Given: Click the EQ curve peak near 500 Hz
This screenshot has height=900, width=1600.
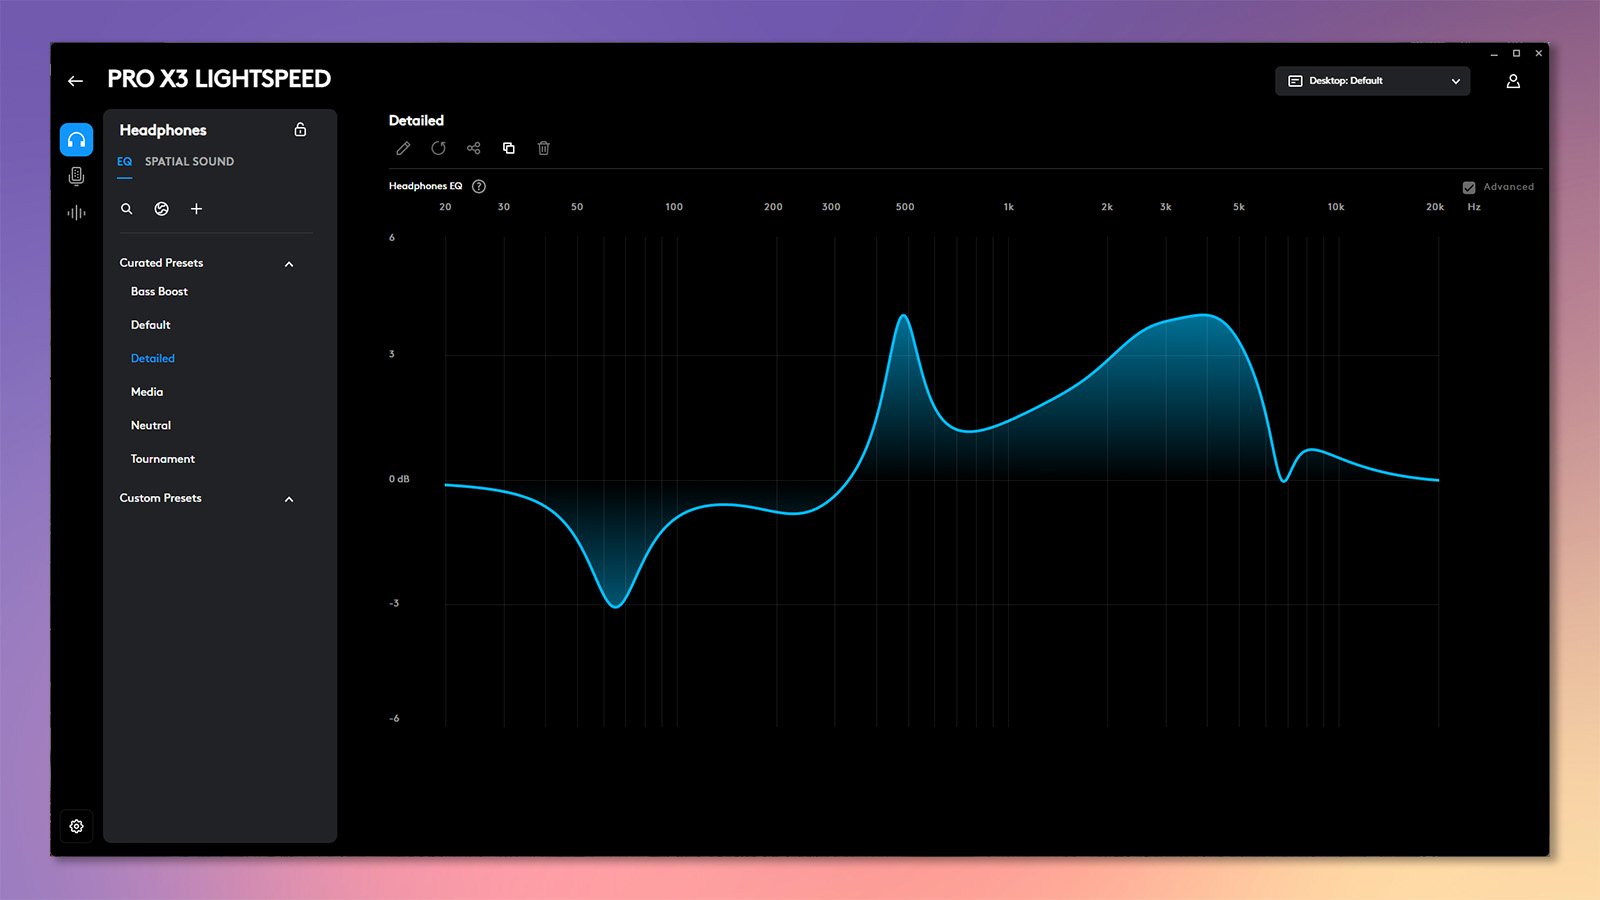Looking at the screenshot, I should coord(904,317).
